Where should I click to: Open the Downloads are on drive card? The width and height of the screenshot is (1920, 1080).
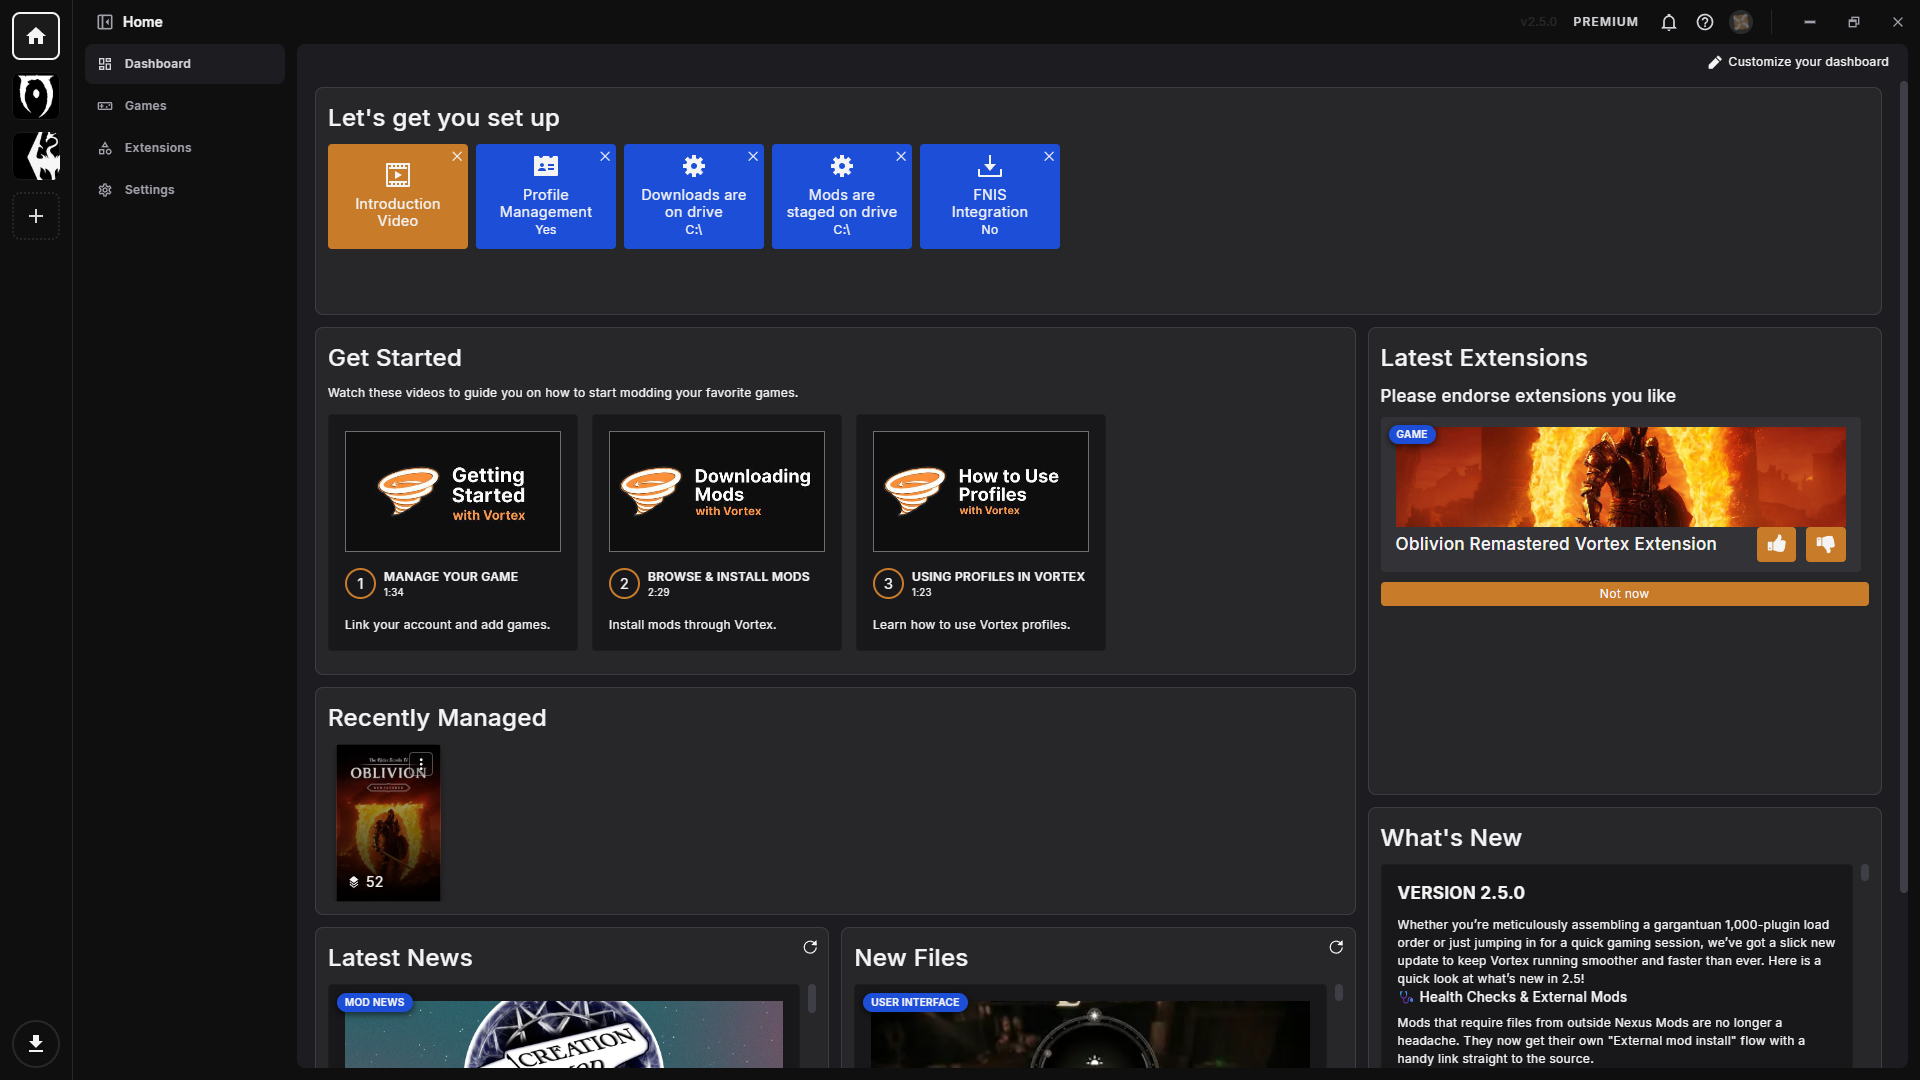694,197
